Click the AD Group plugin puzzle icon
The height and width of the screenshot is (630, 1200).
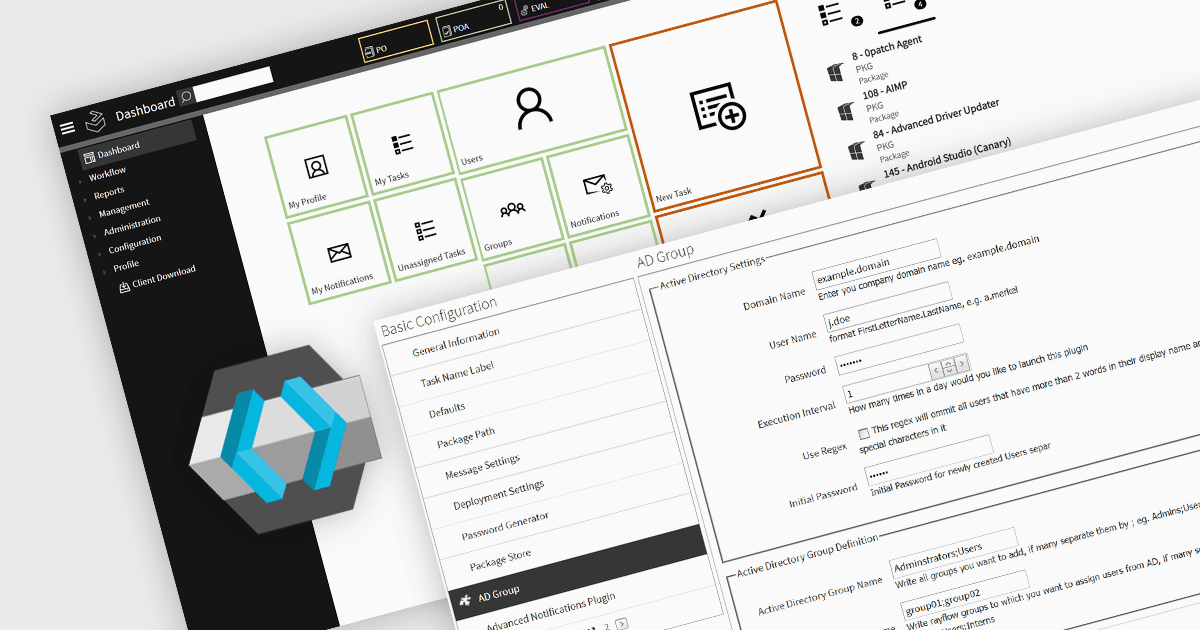click(x=465, y=599)
